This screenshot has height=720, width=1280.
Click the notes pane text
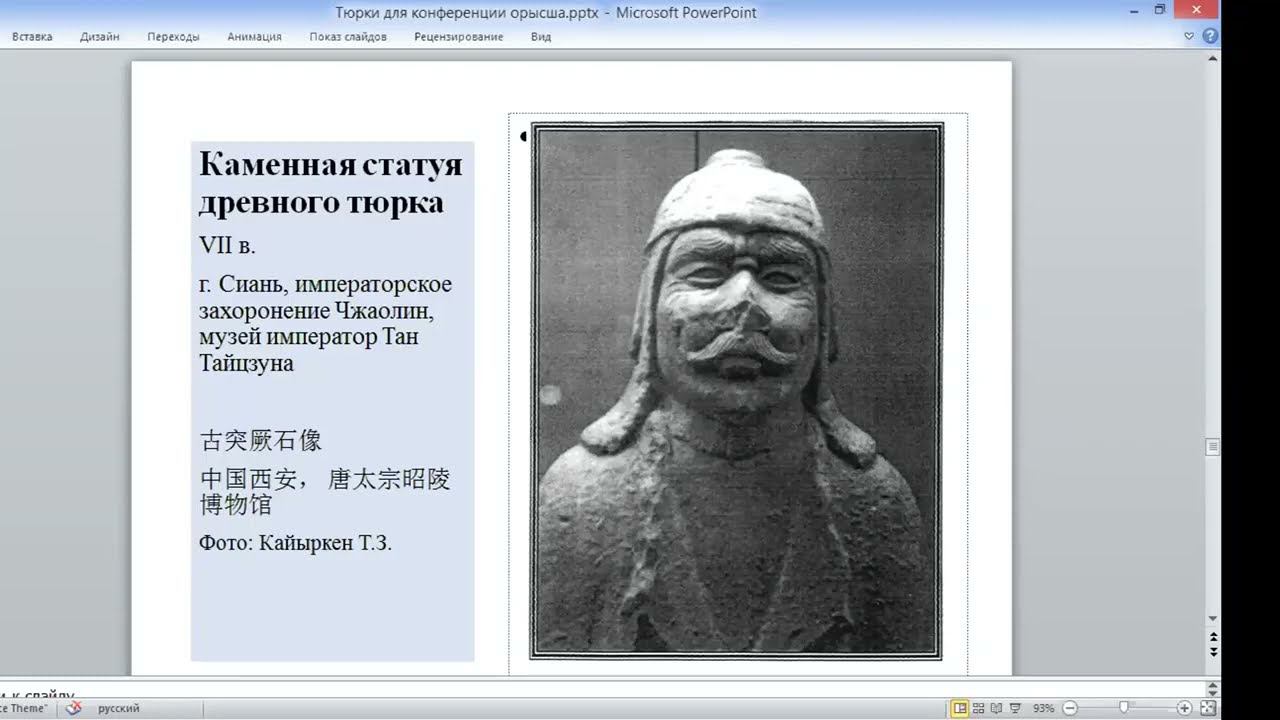[x=38, y=692]
